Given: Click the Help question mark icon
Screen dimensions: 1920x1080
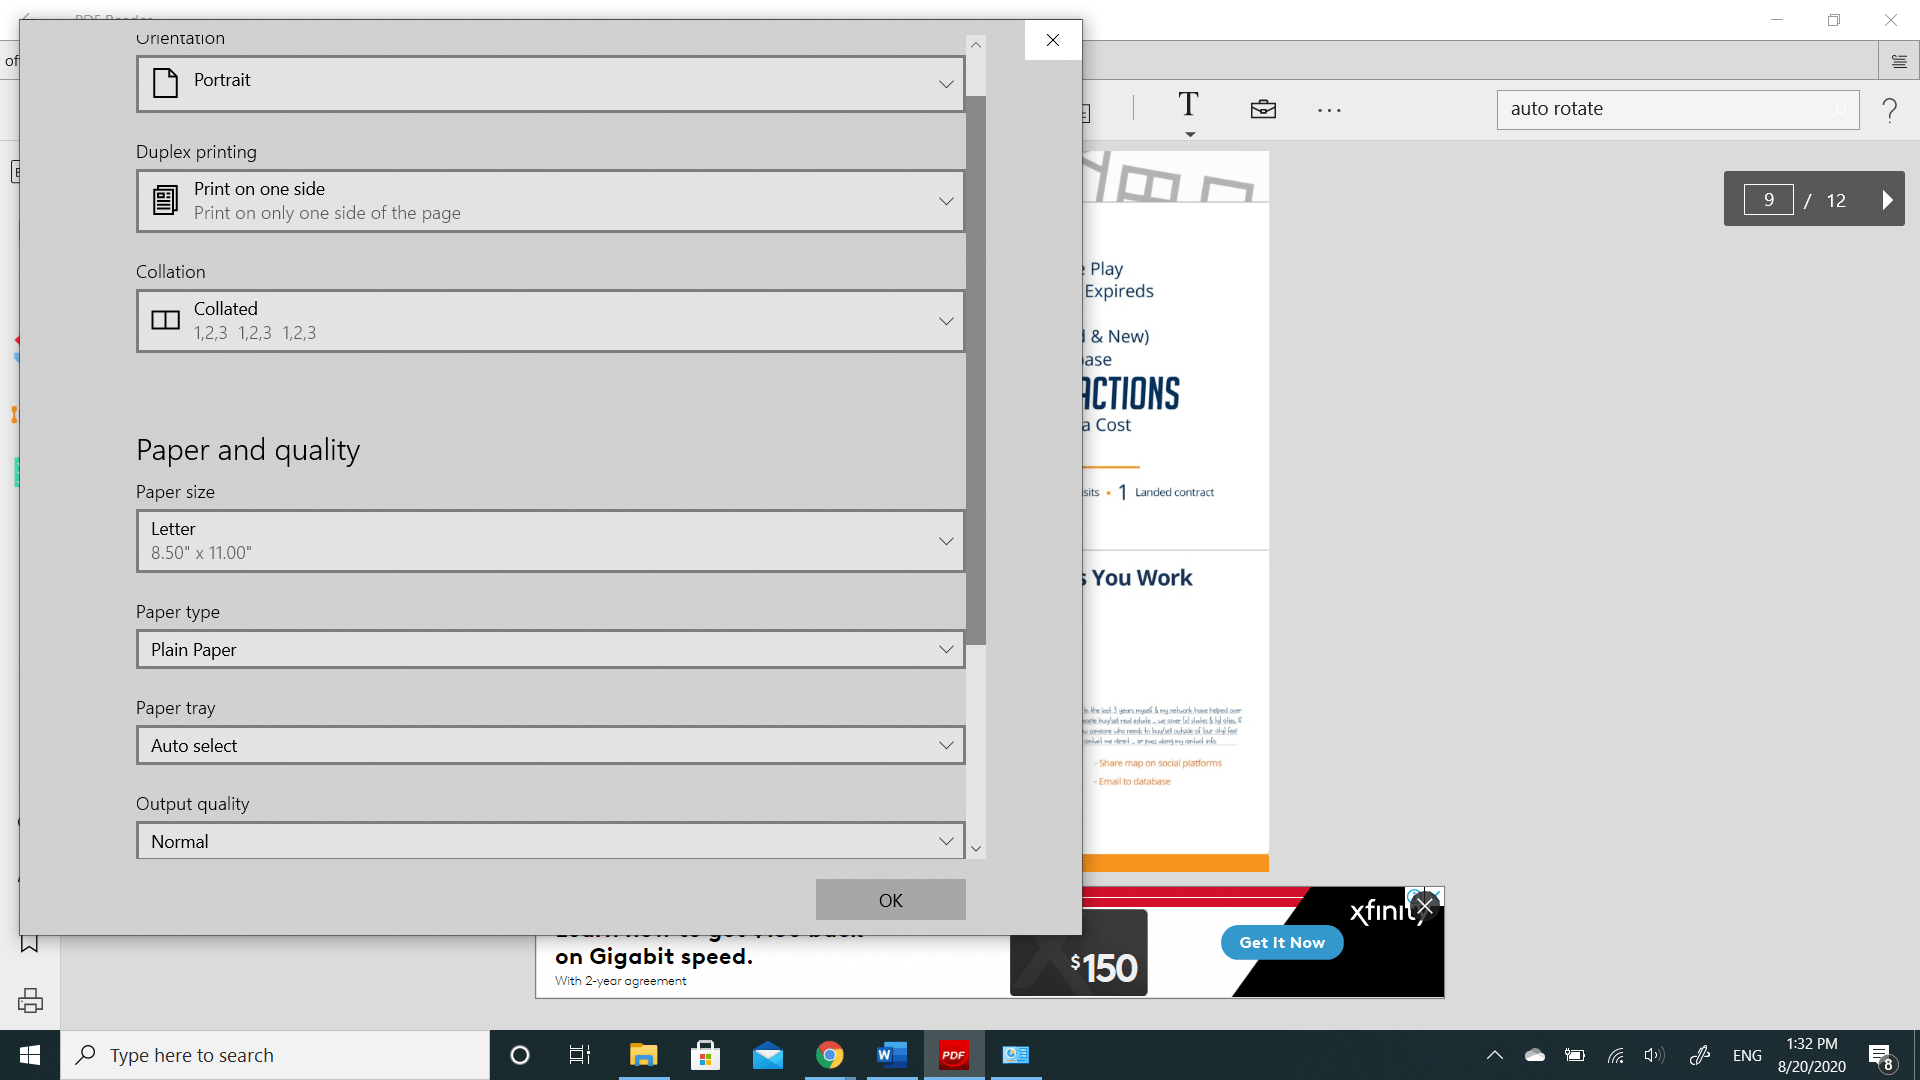Looking at the screenshot, I should [x=1890, y=109].
